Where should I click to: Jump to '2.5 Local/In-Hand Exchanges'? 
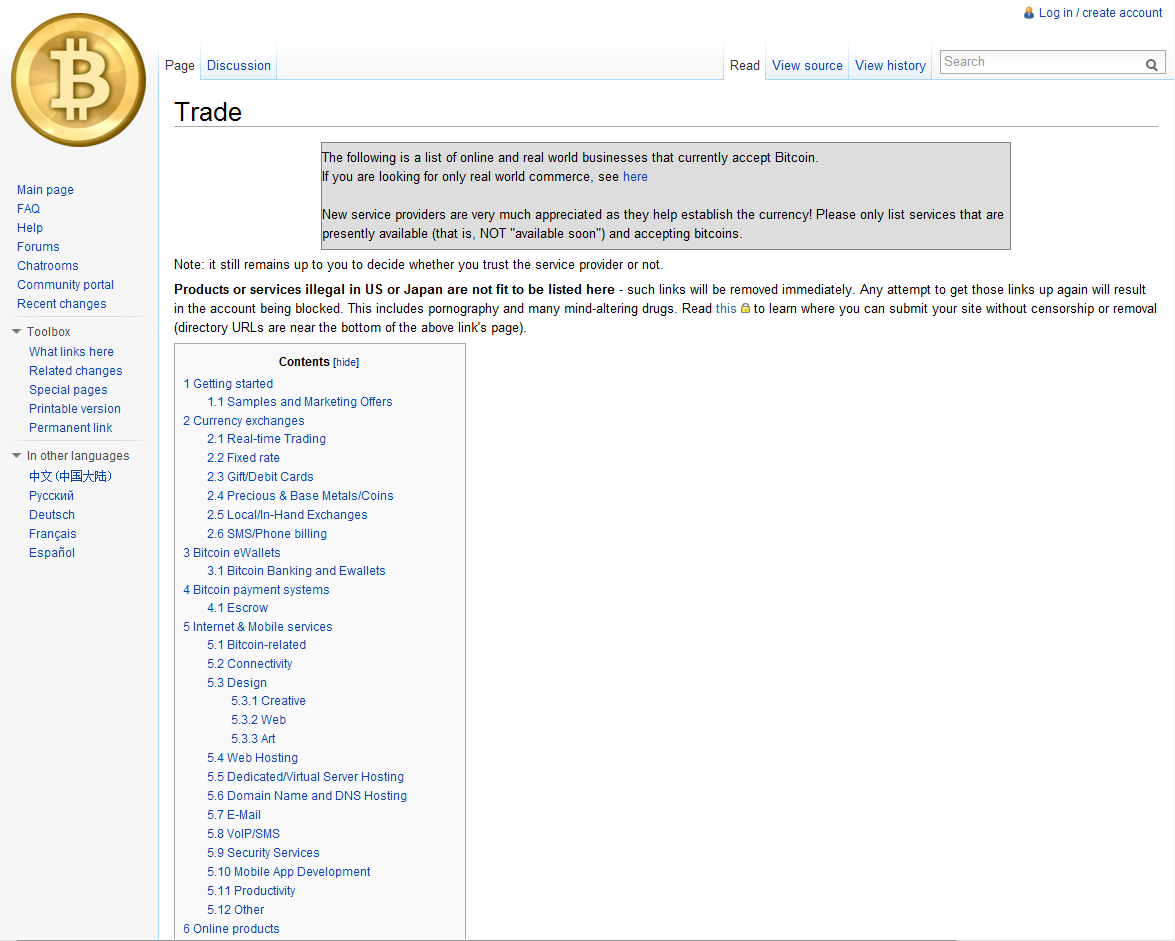point(288,515)
